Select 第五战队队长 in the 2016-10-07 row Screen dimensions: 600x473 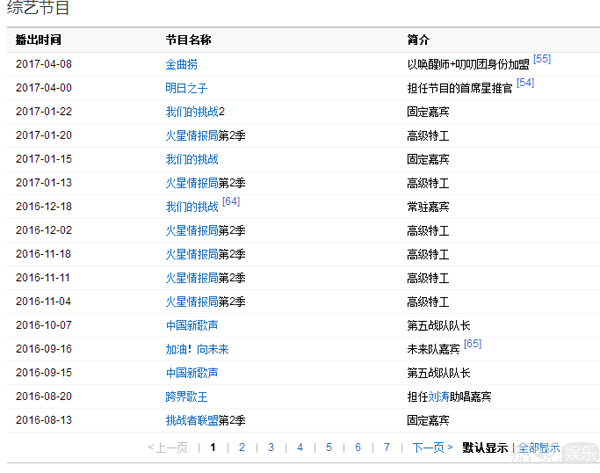point(439,325)
